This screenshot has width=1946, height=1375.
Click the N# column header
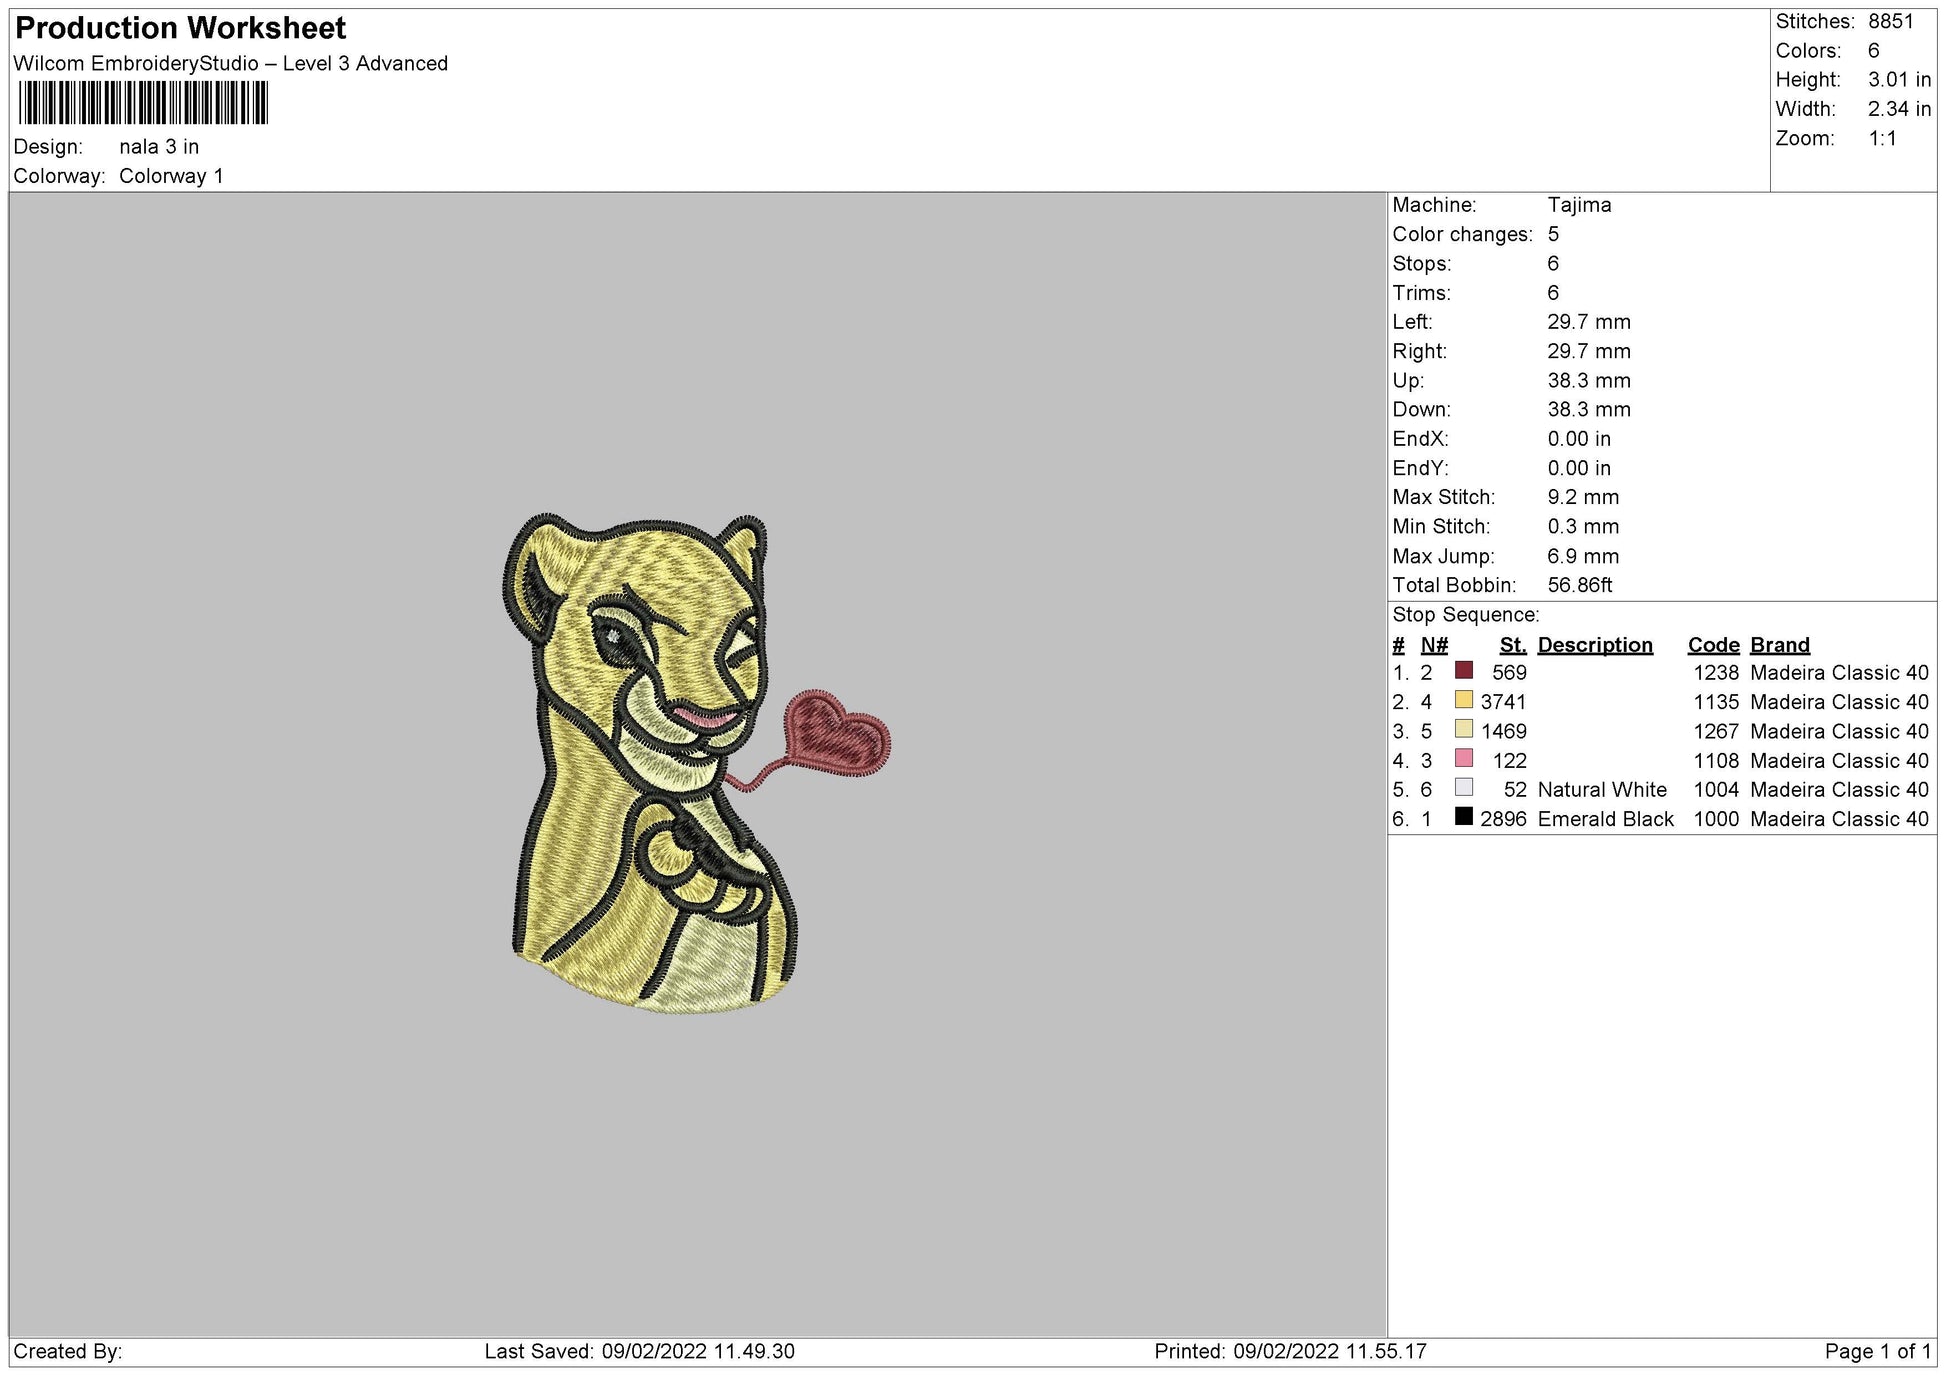[x=1433, y=645]
